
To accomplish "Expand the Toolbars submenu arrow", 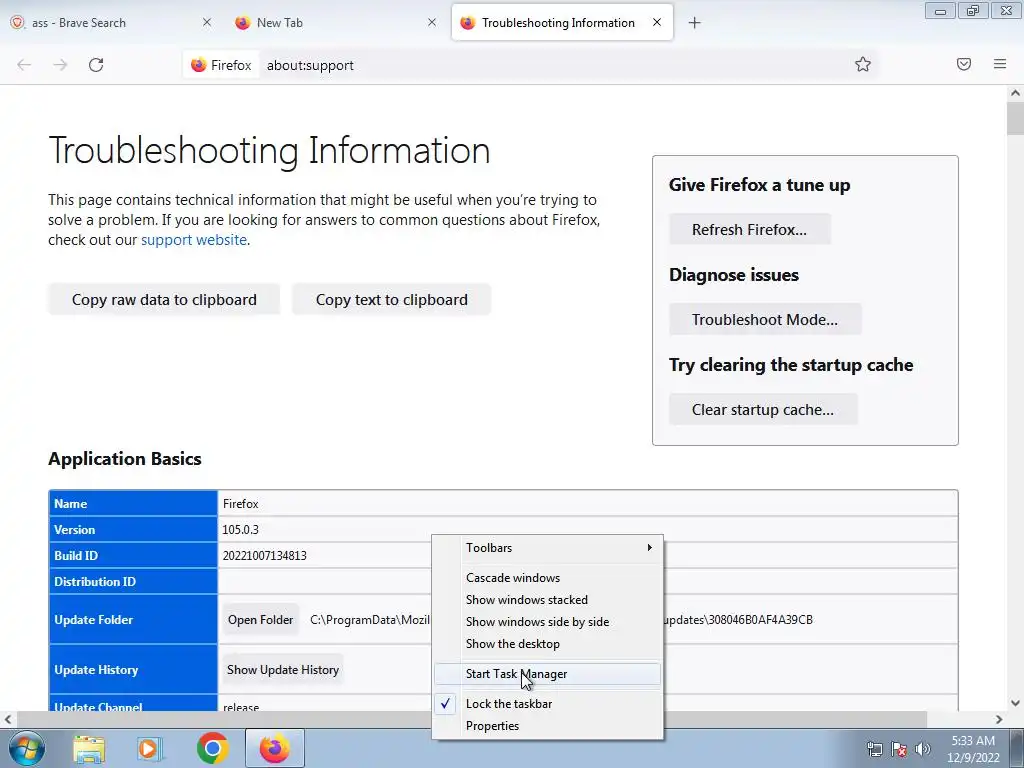I will 649,547.
